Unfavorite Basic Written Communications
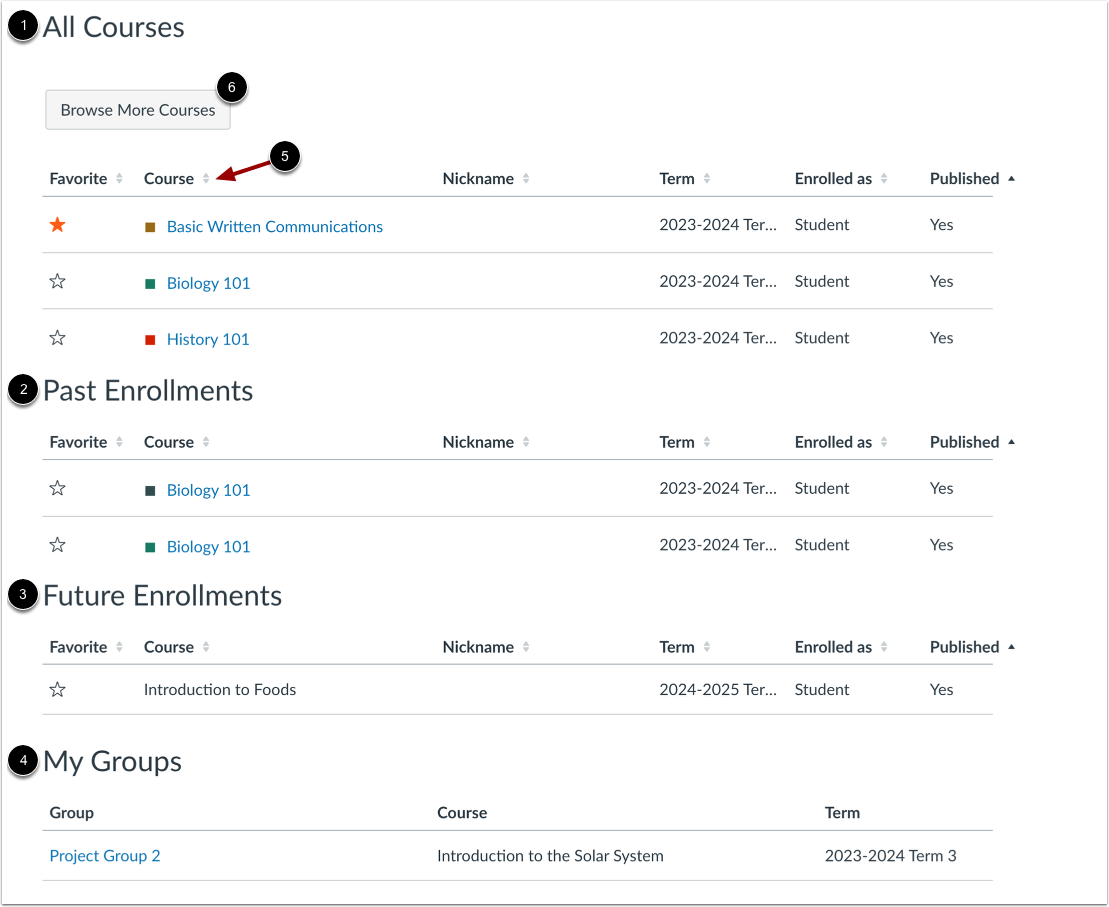 pyautogui.click(x=57, y=225)
